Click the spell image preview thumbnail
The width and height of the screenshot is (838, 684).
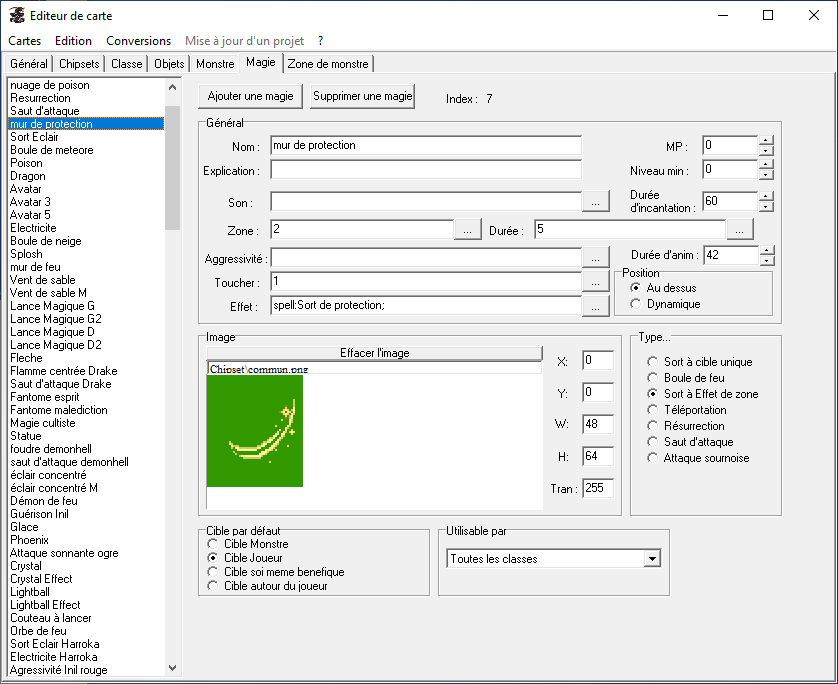click(255, 431)
